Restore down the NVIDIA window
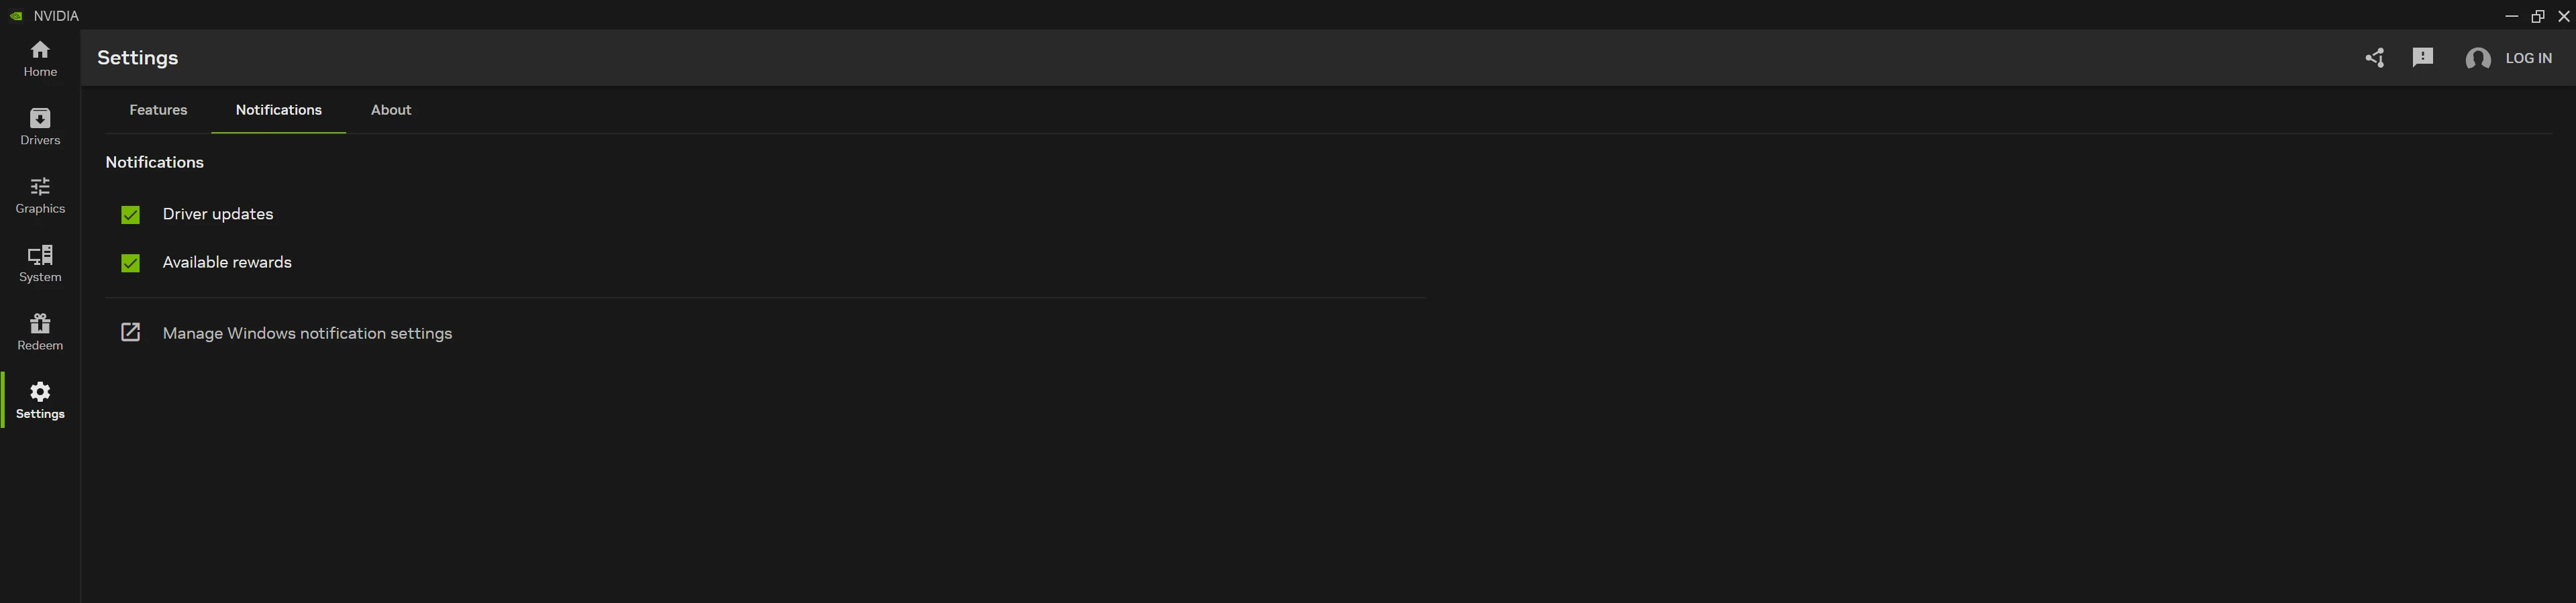This screenshot has height=603, width=2576. click(2537, 16)
